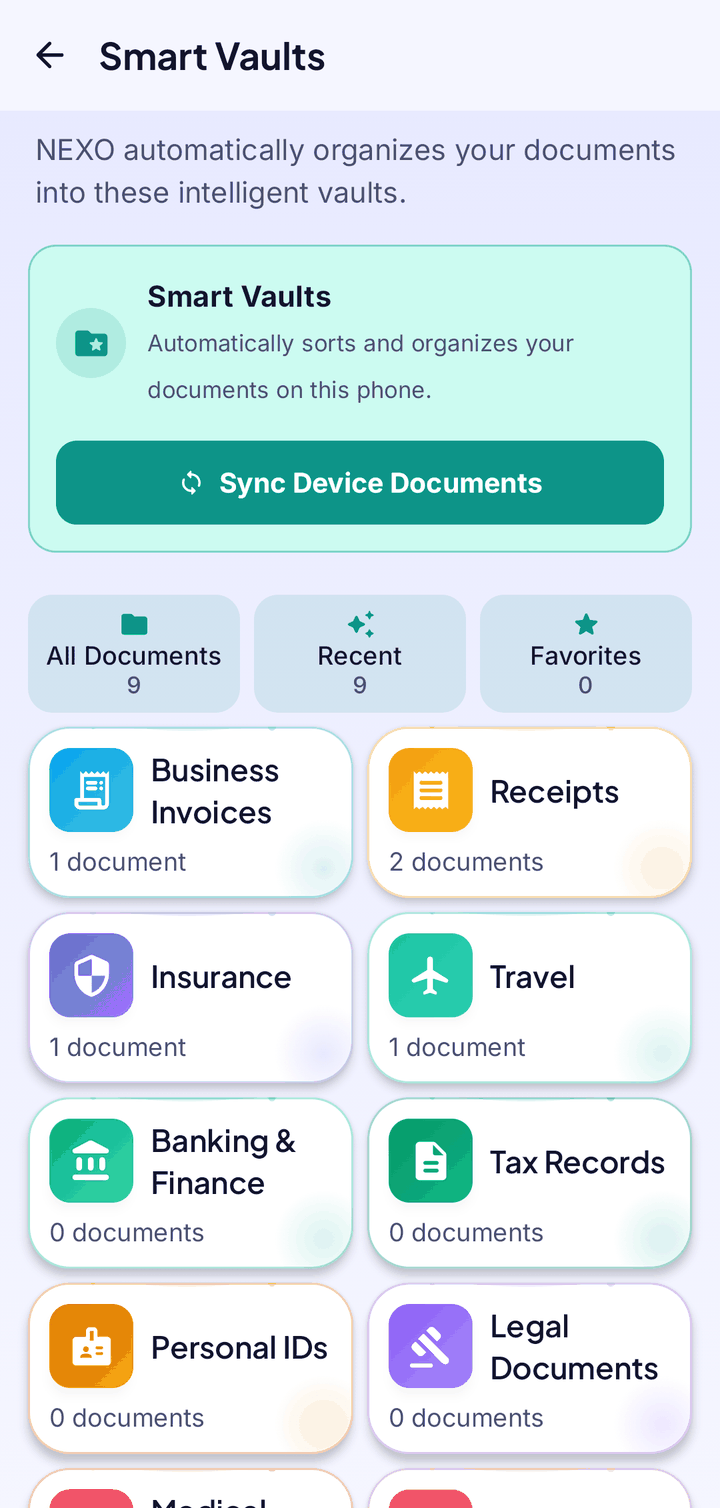Open the Business Invoices vault

coord(191,813)
